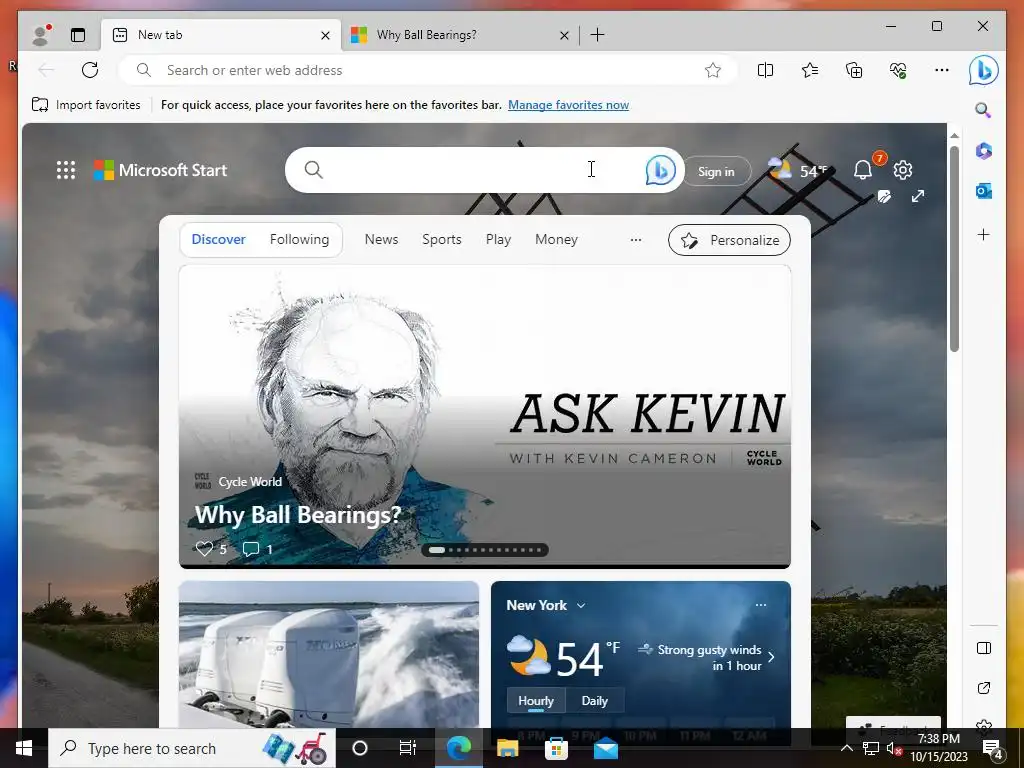
Task: Add sidebar app plus icon
Action: click(x=984, y=234)
